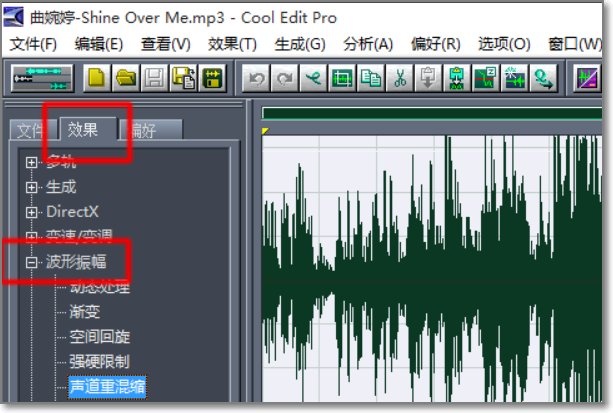This screenshot has height=413, width=613.
Task: Expand the 变速/变调 tree node
Action: coord(31,236)
